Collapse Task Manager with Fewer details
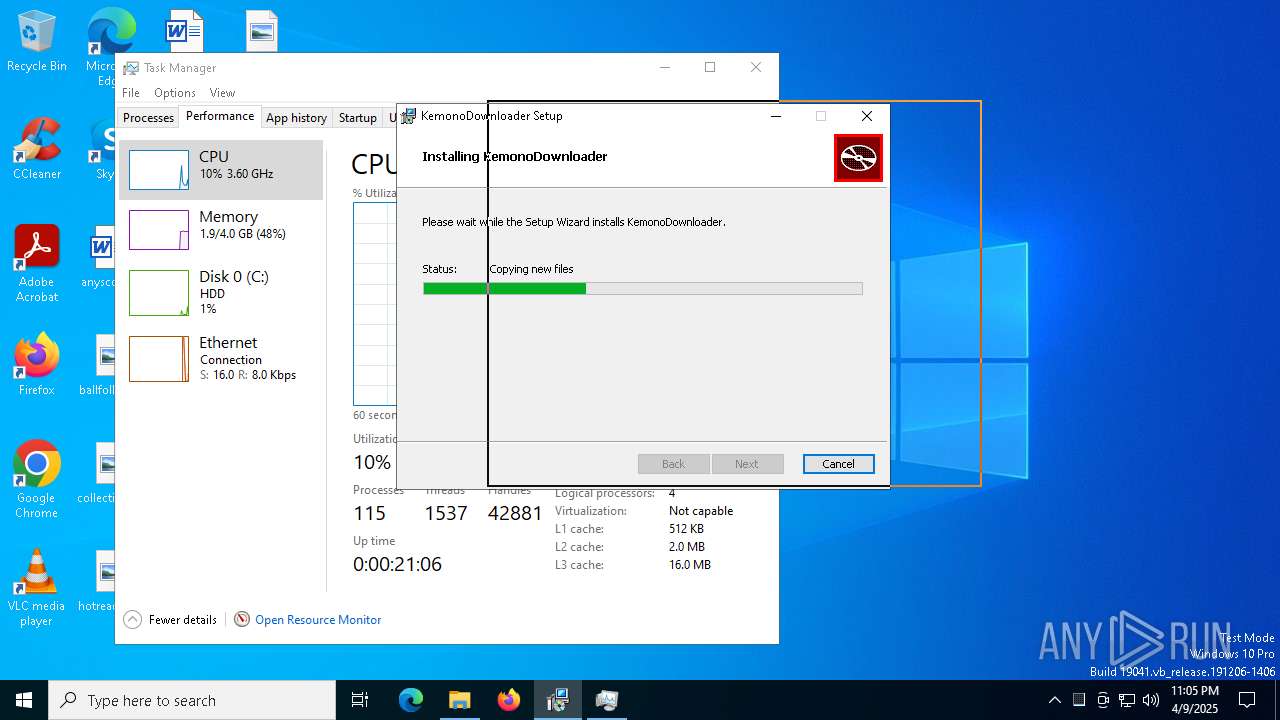The image size is (1280, 720). (x=170, y=620)
